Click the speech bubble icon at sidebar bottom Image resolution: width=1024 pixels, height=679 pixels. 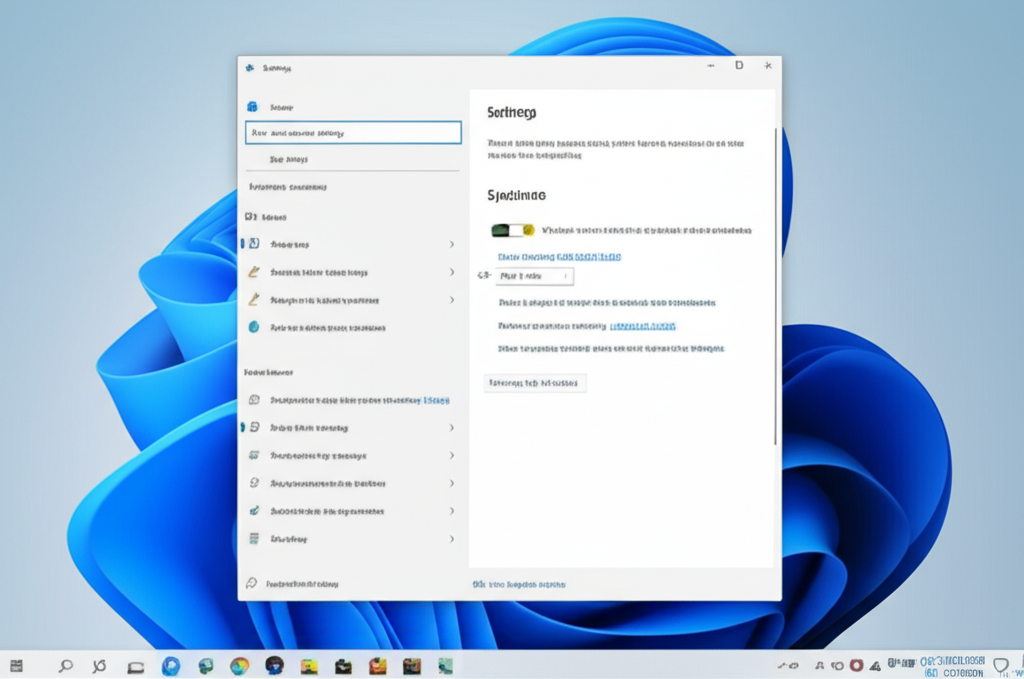pos(252,583)
